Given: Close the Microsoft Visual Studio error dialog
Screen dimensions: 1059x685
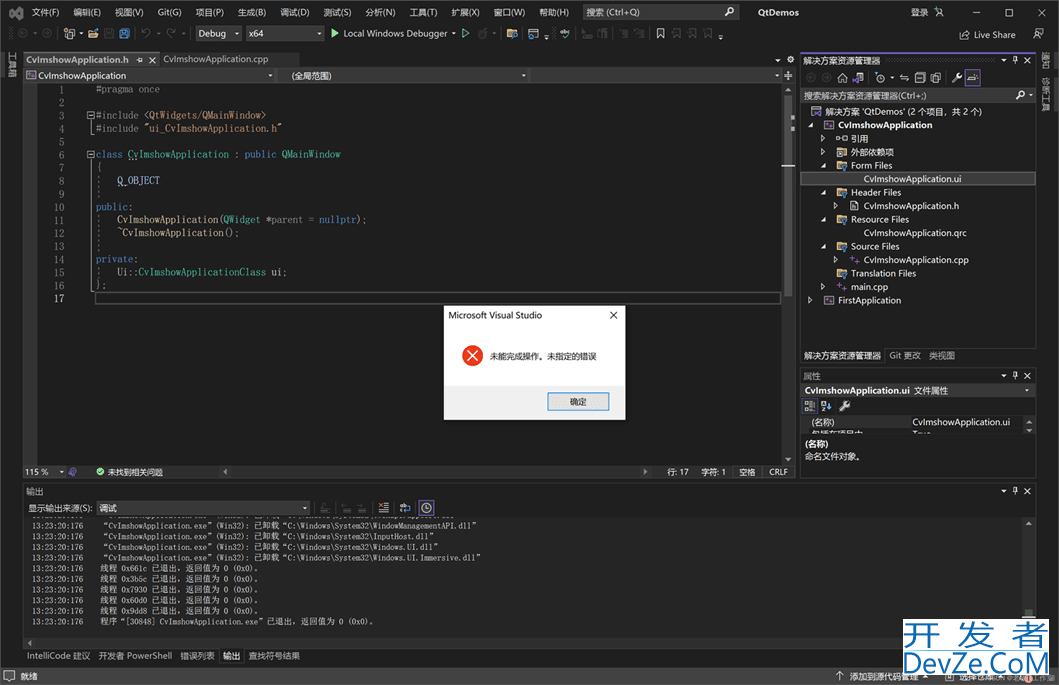Looking at the screenshot, I should [x=613, y=315].
